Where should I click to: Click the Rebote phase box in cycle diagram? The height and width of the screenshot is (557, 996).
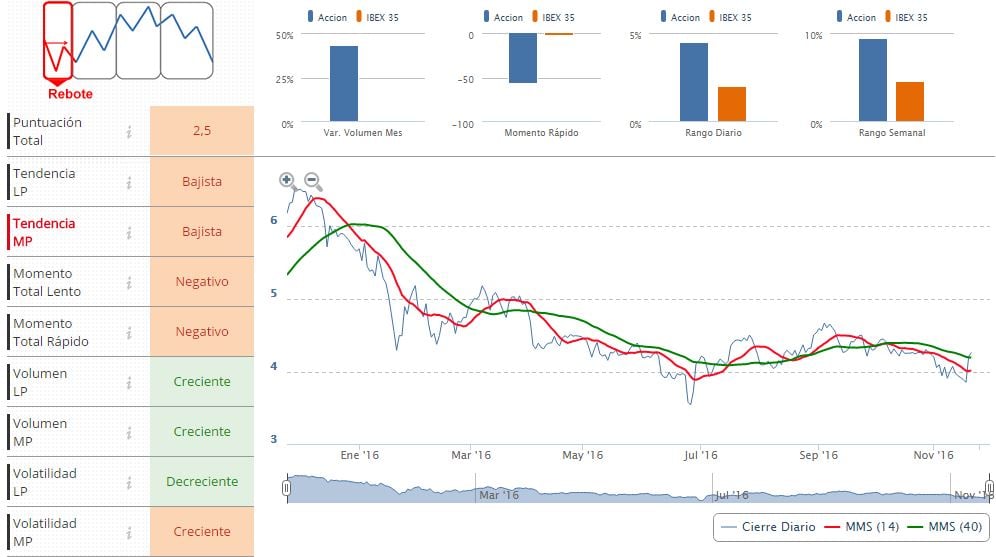pyautogui.click(x=58, y=42)
